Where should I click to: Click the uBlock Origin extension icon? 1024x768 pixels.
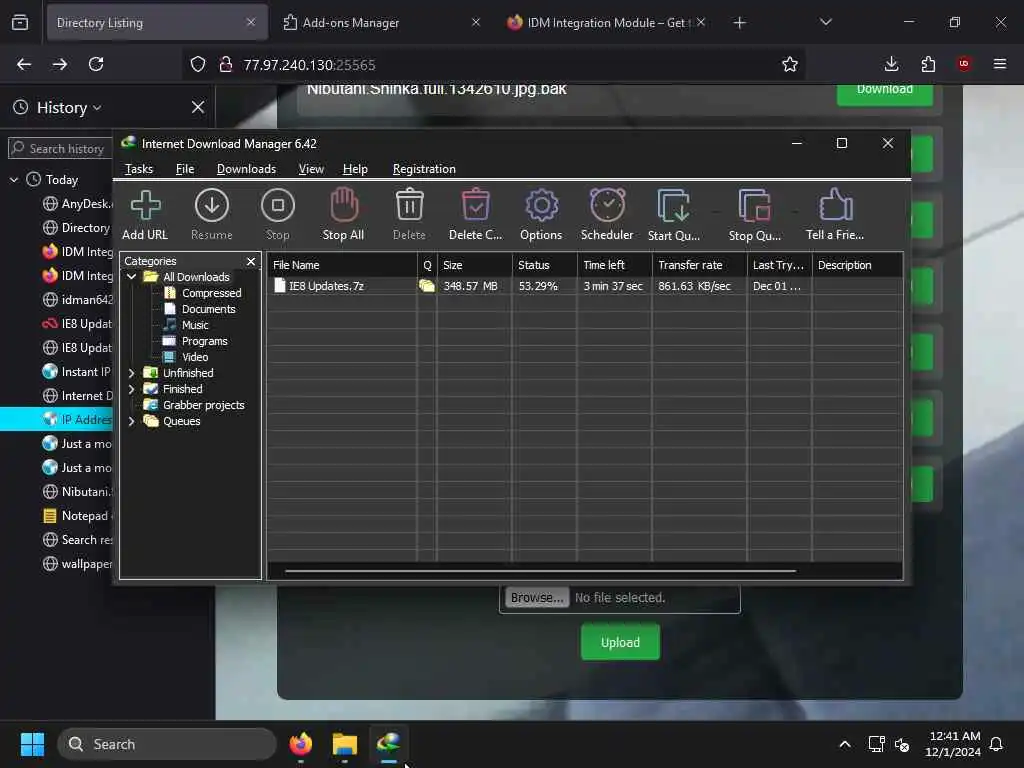tap(964, 64)
